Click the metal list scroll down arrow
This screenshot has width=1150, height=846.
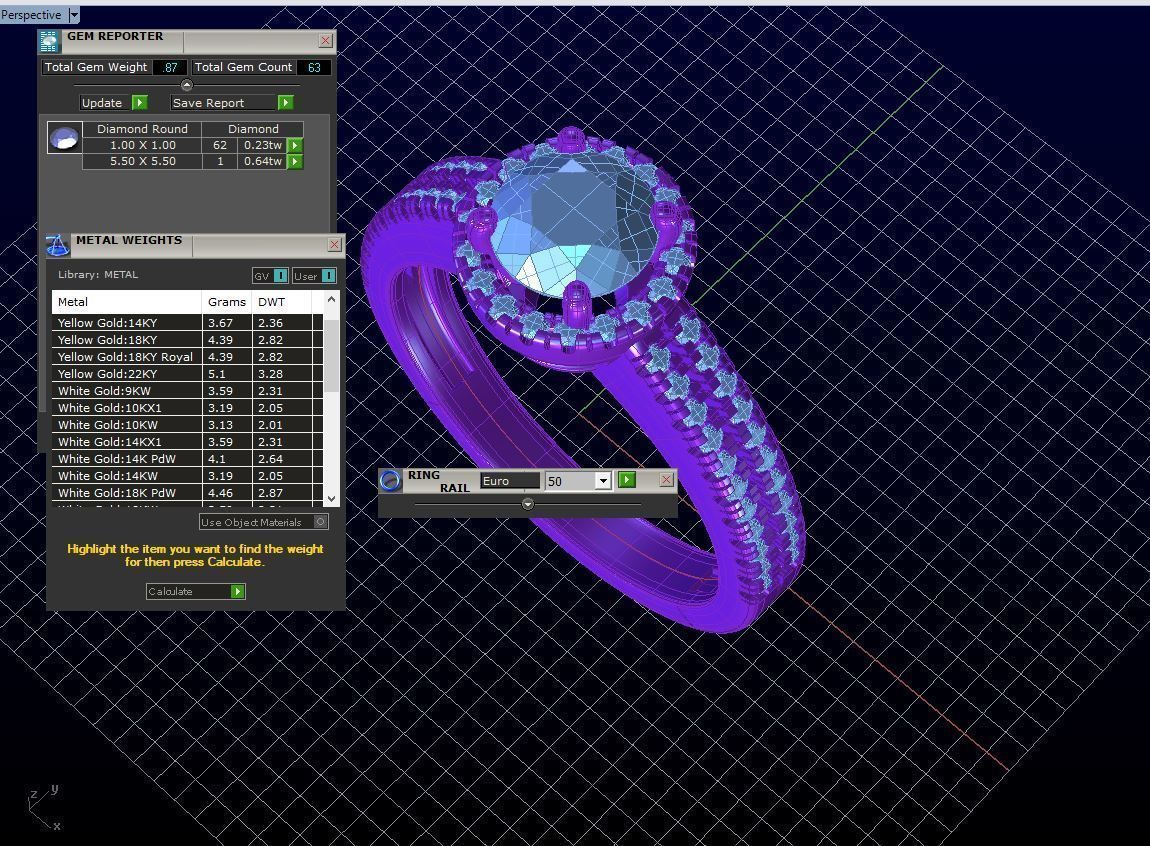332,499
